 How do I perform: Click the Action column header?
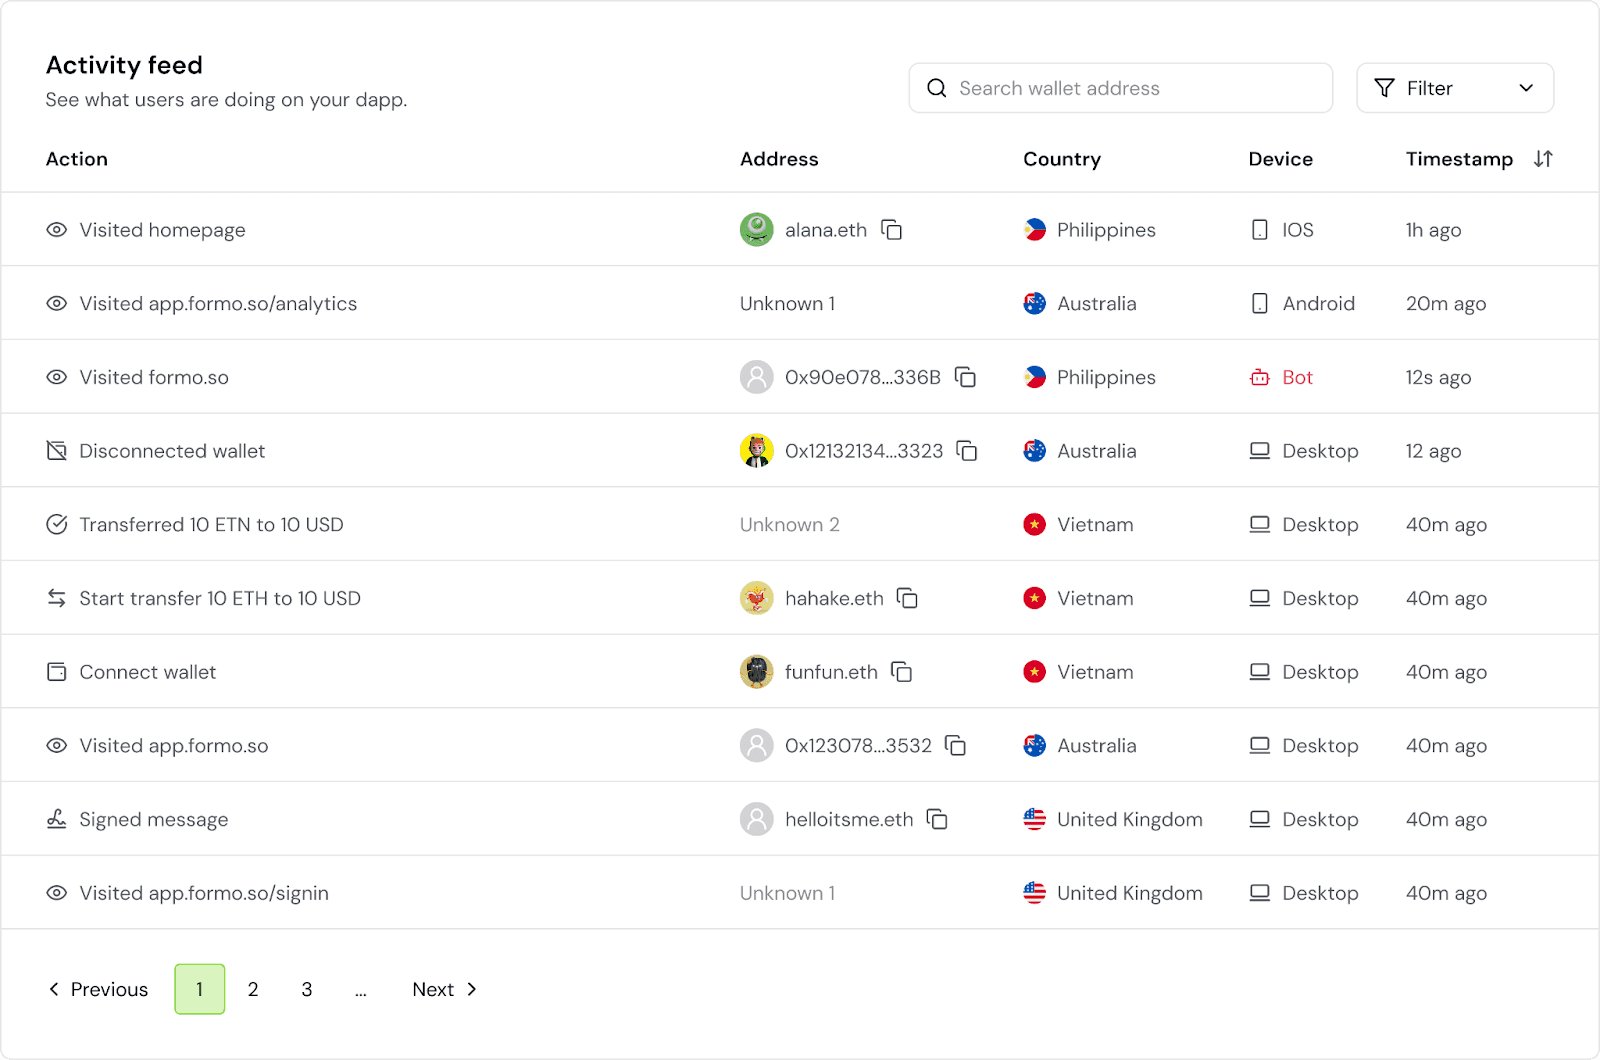point(77,159)
